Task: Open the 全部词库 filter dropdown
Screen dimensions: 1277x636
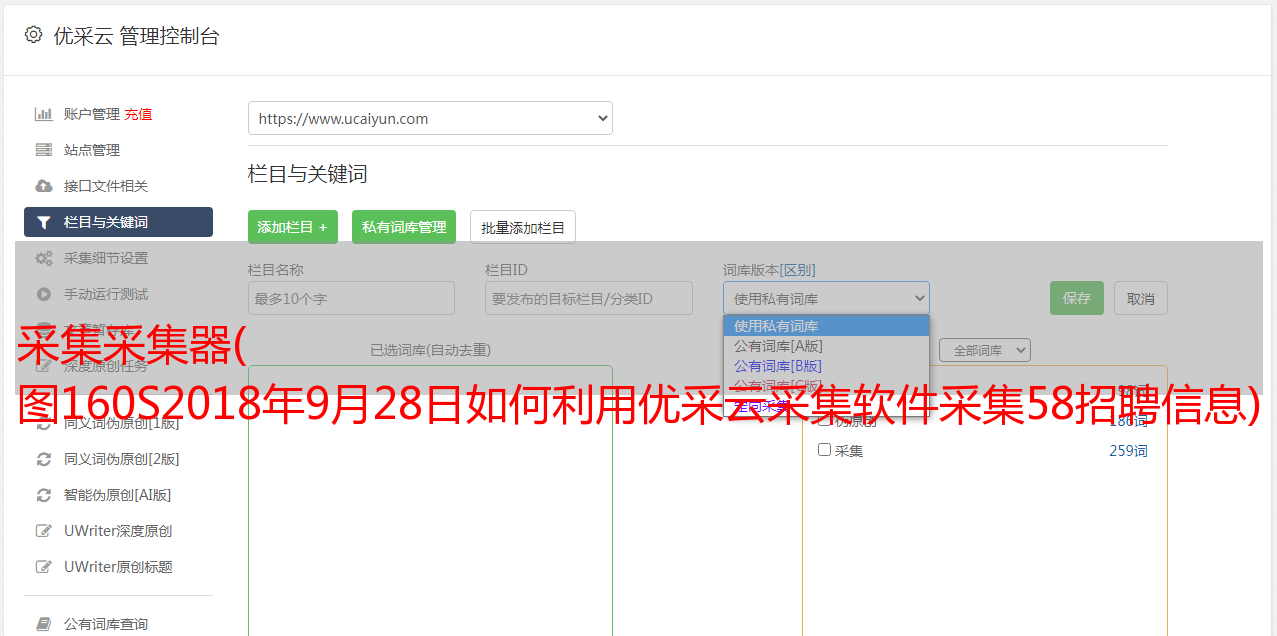Action: pos(985,350)
